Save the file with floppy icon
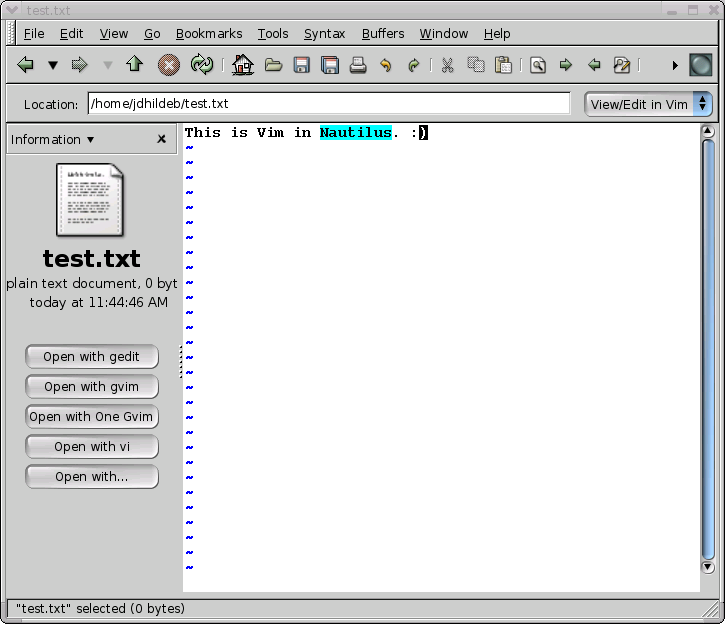Screen dimensions: 725x624 point(301,65)
